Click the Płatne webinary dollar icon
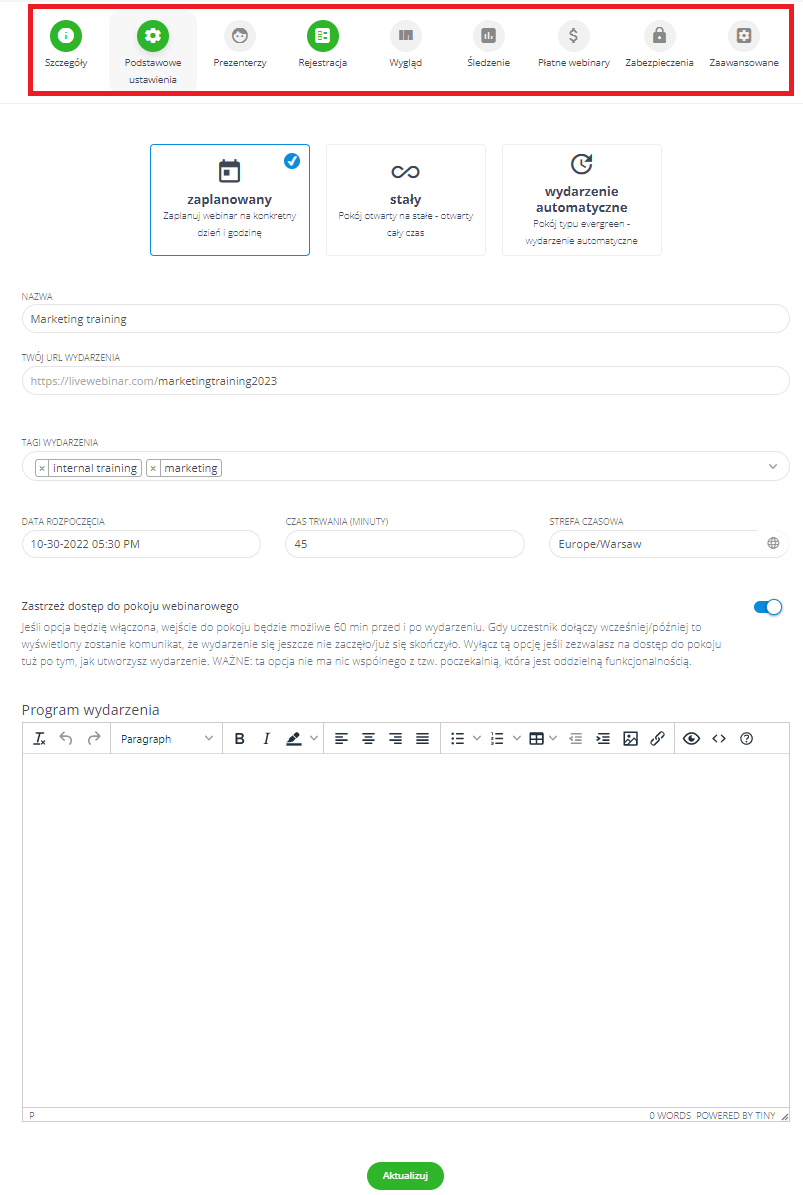The height and width of the screenshot is (1195, 803). click(x=573, y=37)
